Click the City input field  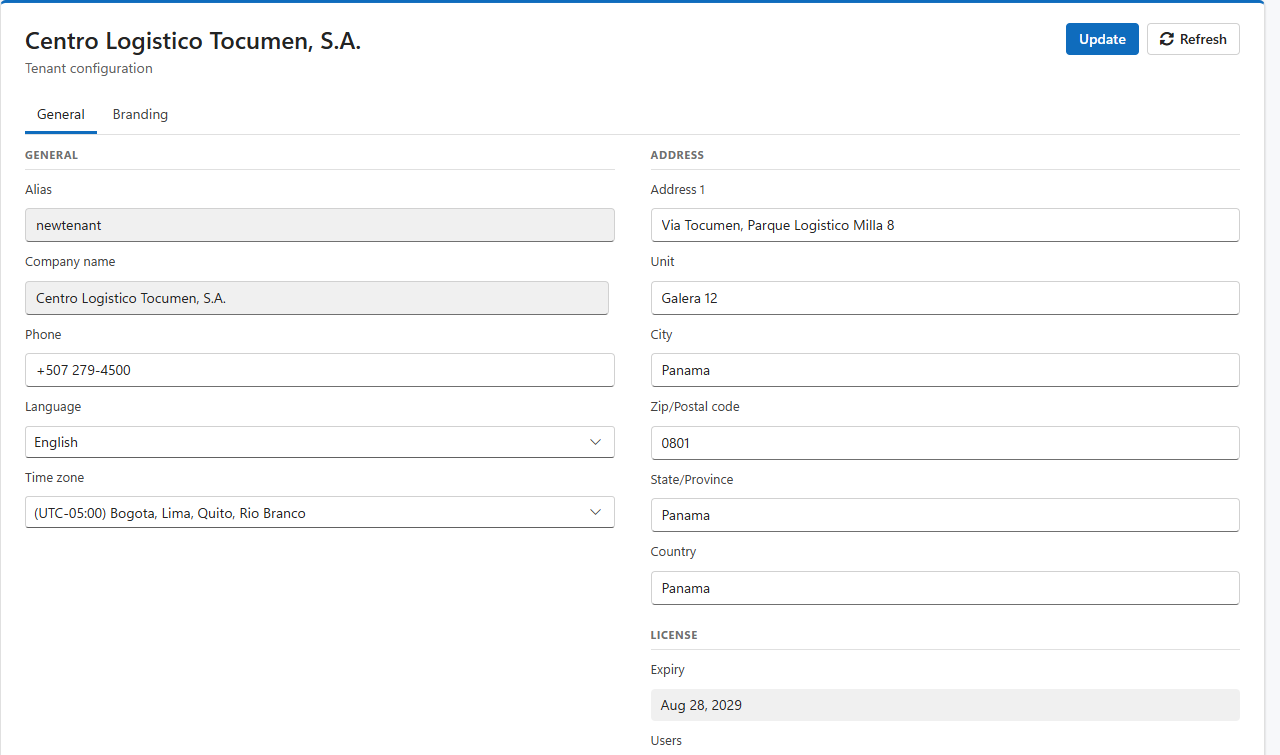click(x=945, y=370)
